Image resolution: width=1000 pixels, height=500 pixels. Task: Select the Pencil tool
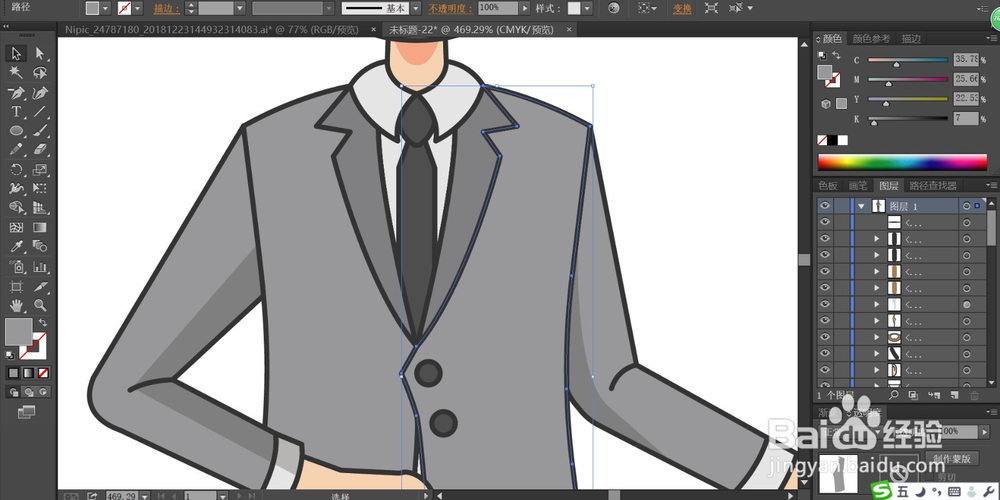coord(16,150)
